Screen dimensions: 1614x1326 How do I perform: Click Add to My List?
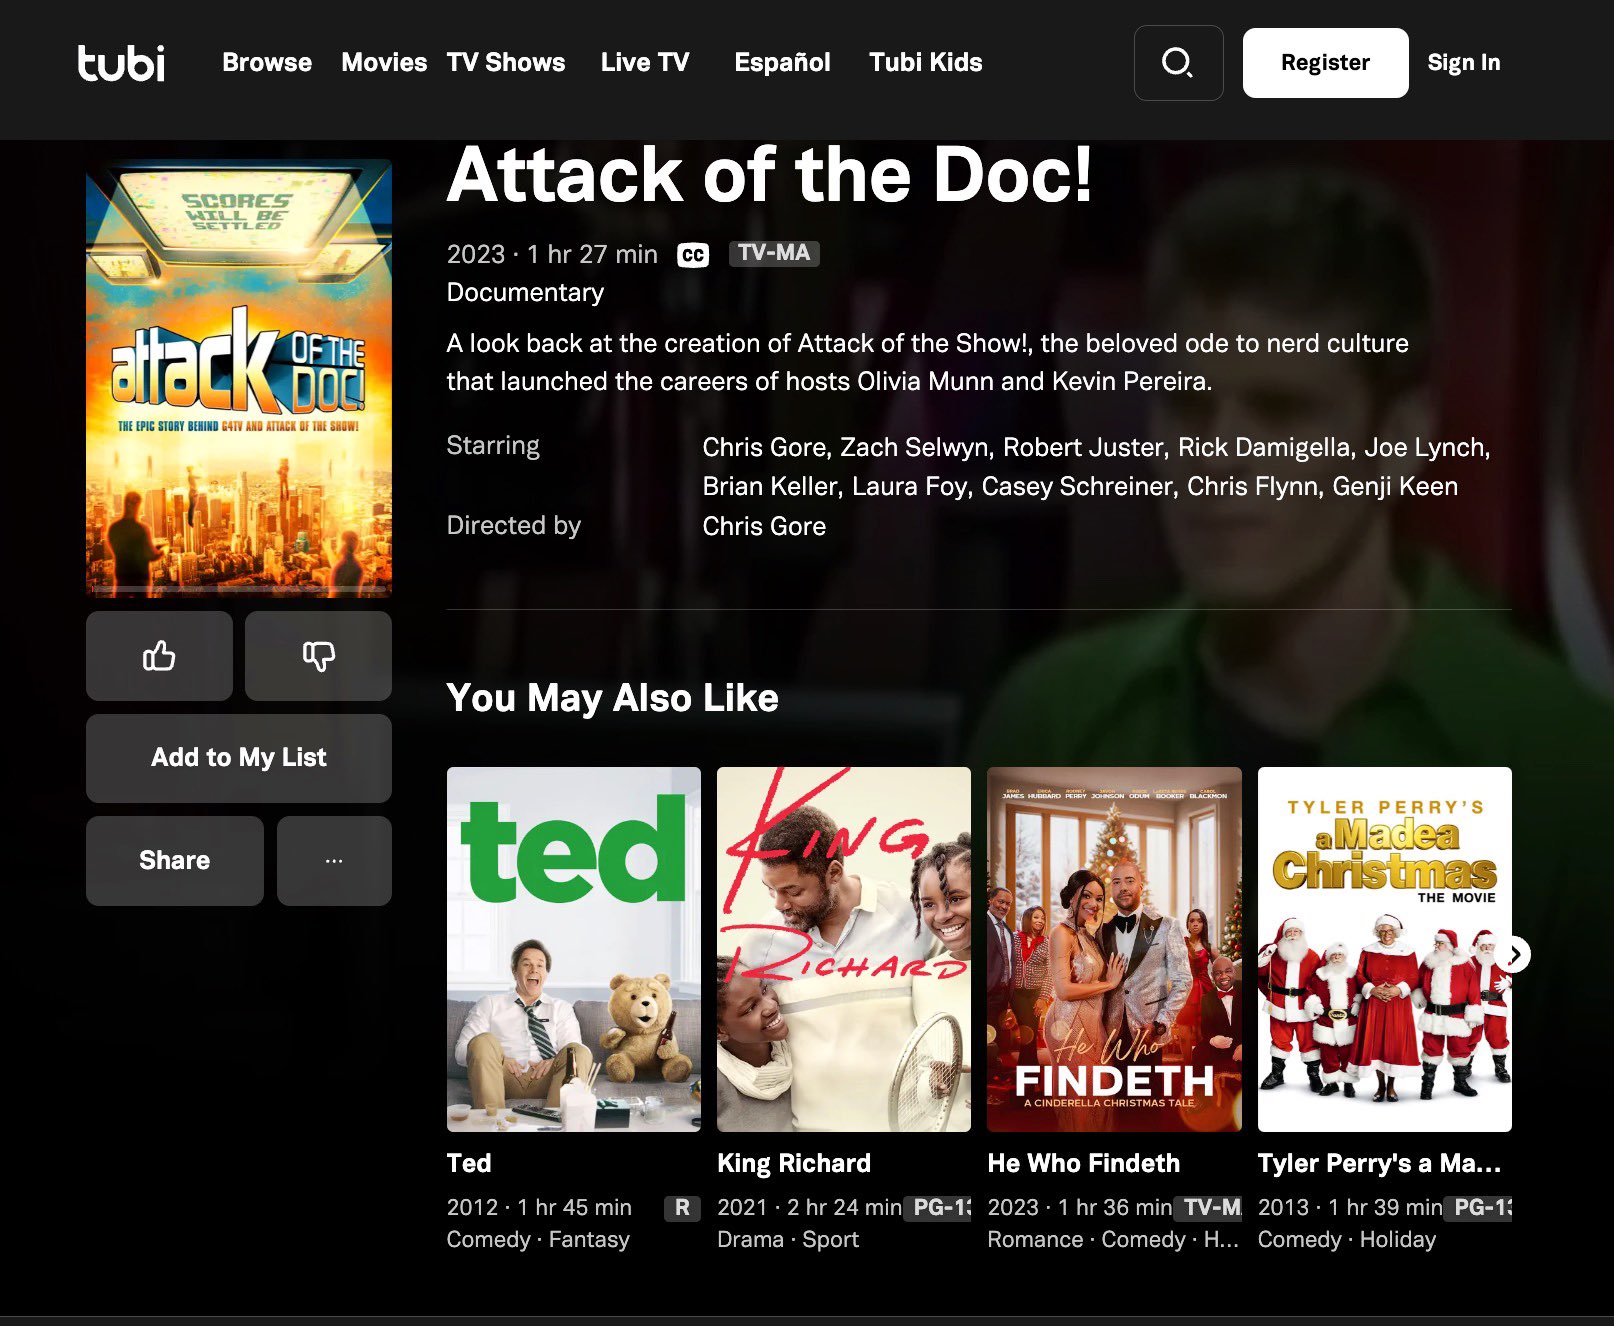click(x=239, y=758)
